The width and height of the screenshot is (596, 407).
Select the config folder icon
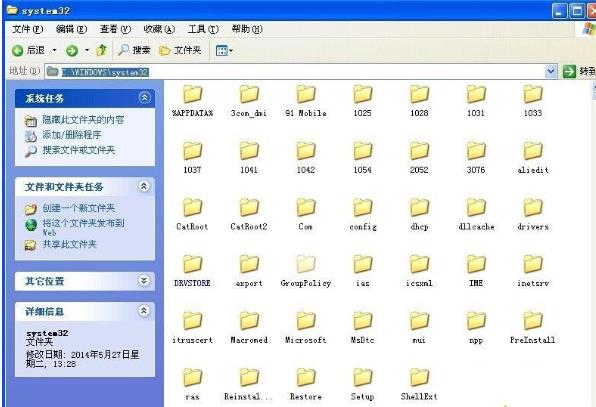[363, 207]
